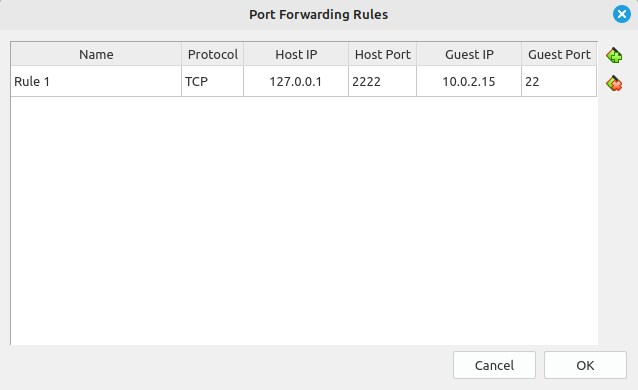Add a new port forwarding rule
Image resolution: width=638 pixels, height=390 pixels.
614,55
